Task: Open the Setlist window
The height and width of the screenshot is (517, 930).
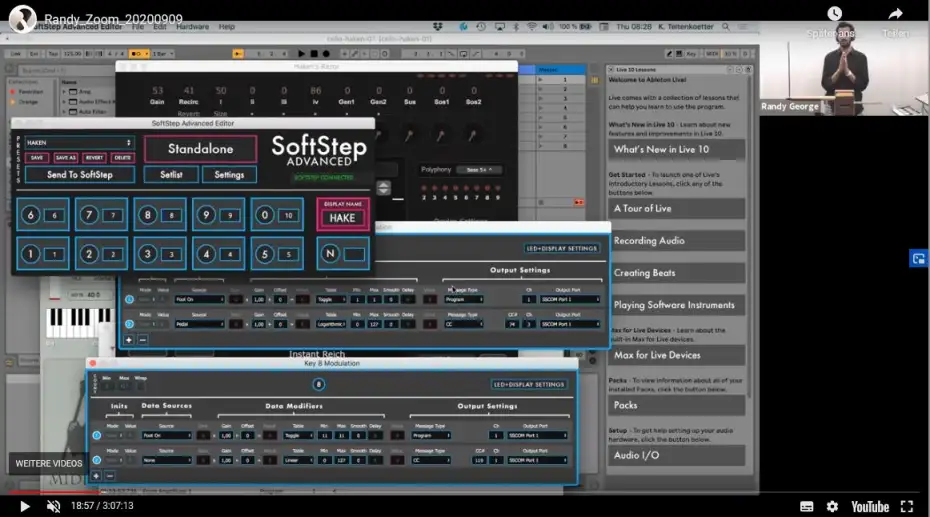Action: coord(171,175)
